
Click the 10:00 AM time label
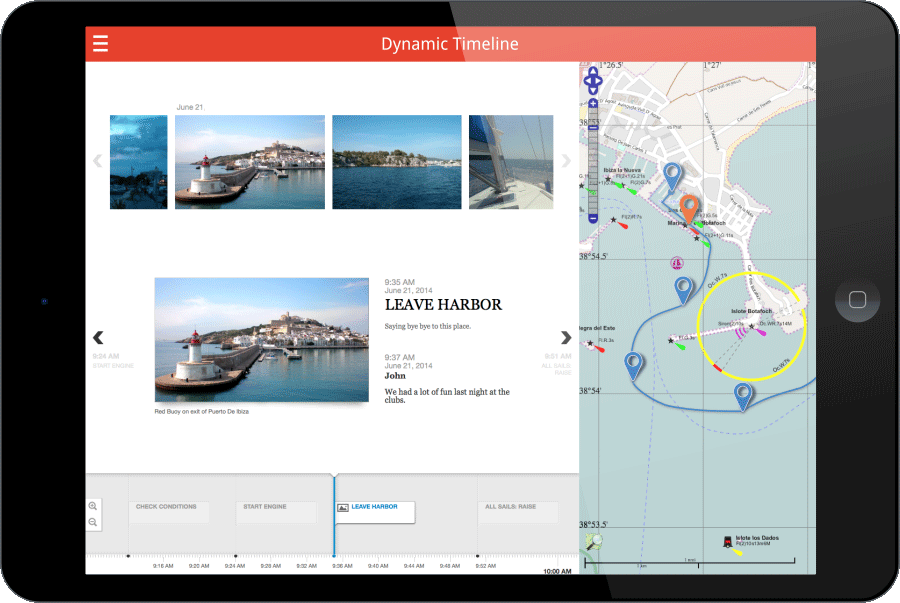557,571
